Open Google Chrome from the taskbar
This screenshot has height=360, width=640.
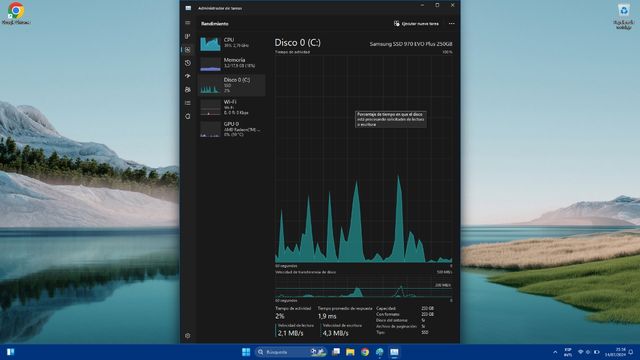[x=365, y=352]
